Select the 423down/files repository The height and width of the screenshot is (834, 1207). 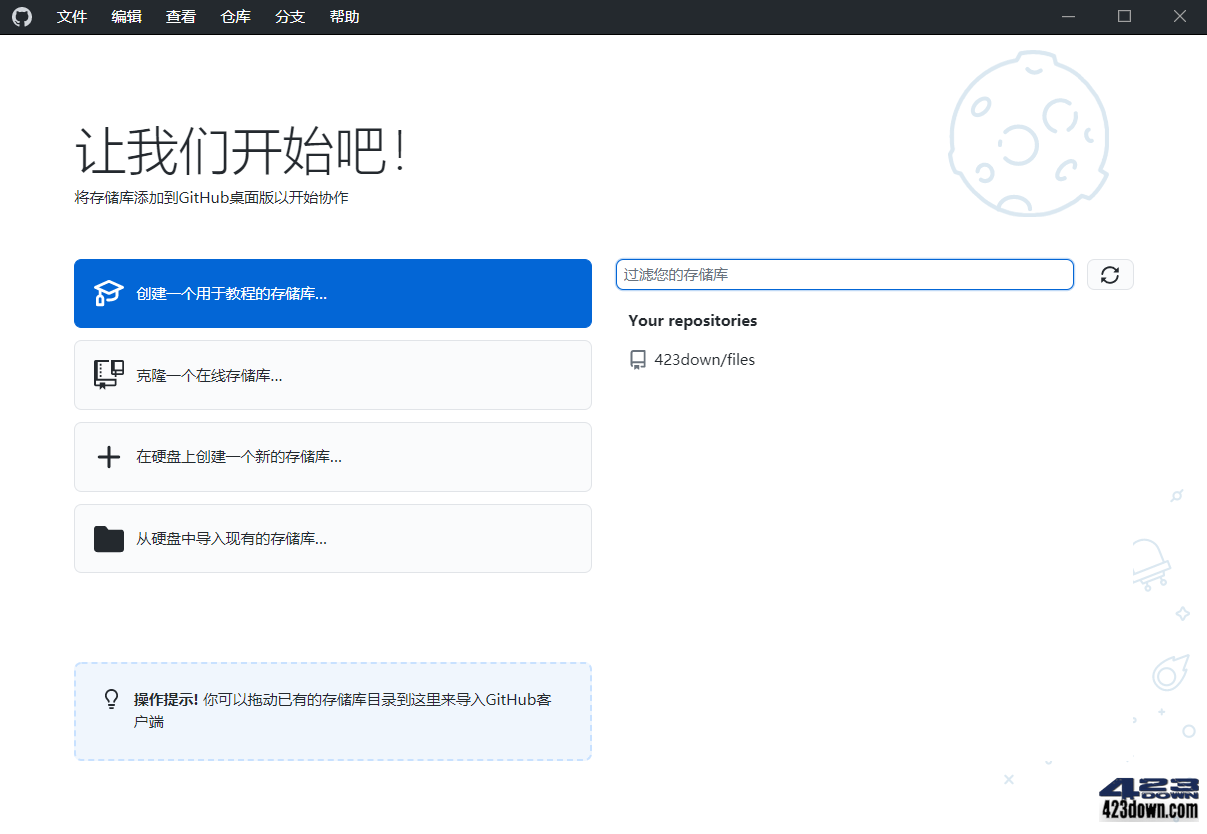704,359
